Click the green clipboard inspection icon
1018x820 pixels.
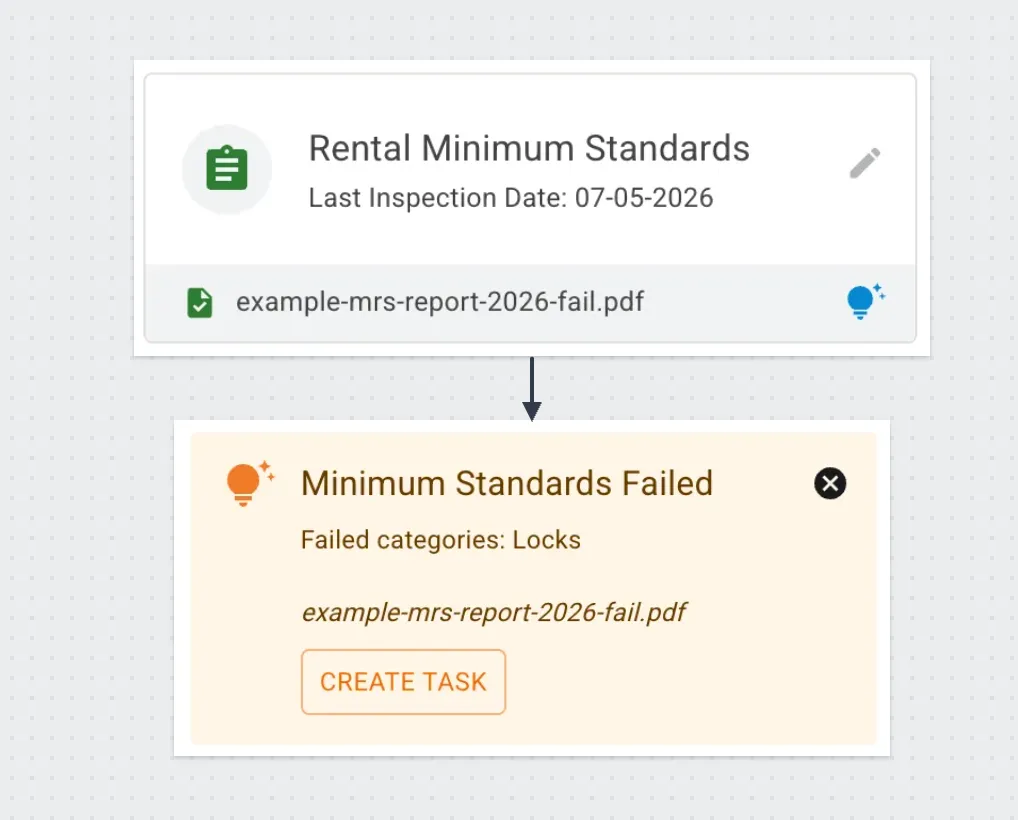tap(227, 169)
